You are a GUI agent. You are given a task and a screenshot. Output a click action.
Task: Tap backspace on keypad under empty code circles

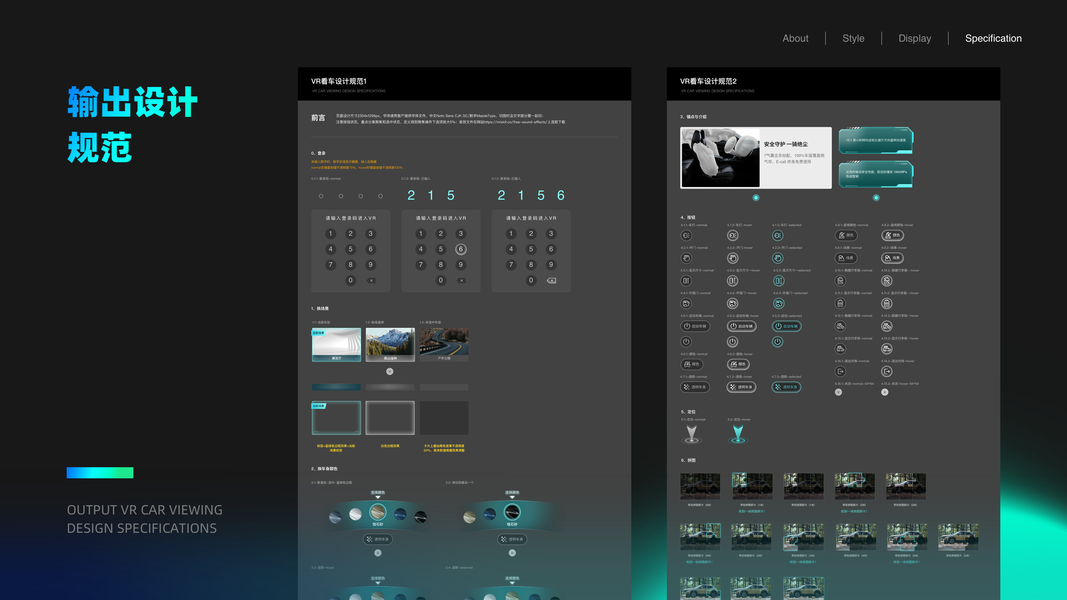pos(371,280)
